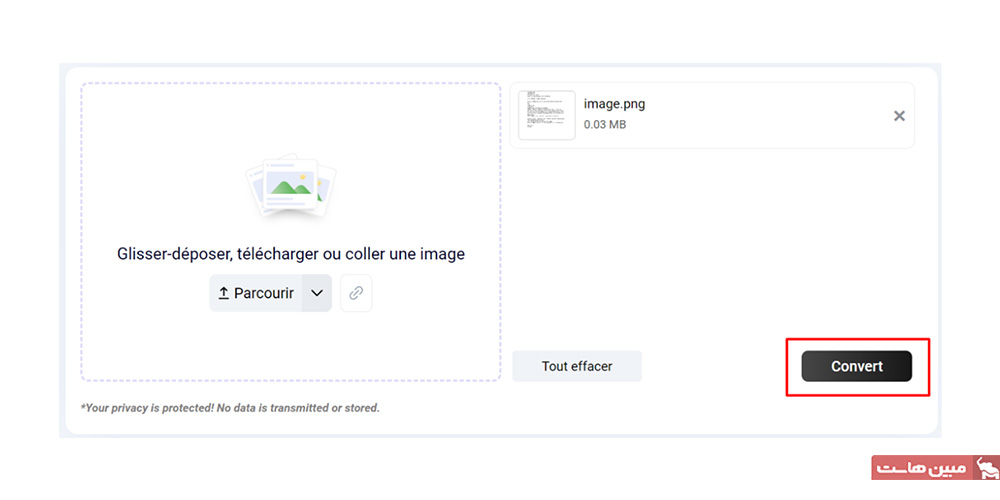Viewport: 1000px width, 500px height.
Task: Click the Convert button
Action: [x=857, y=366]
